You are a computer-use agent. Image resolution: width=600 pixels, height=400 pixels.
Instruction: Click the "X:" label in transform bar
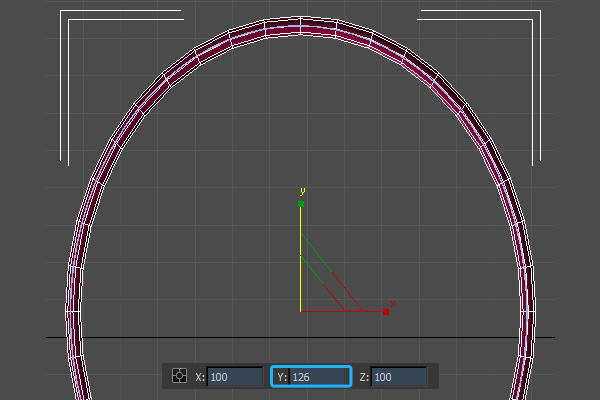[200, 377]
